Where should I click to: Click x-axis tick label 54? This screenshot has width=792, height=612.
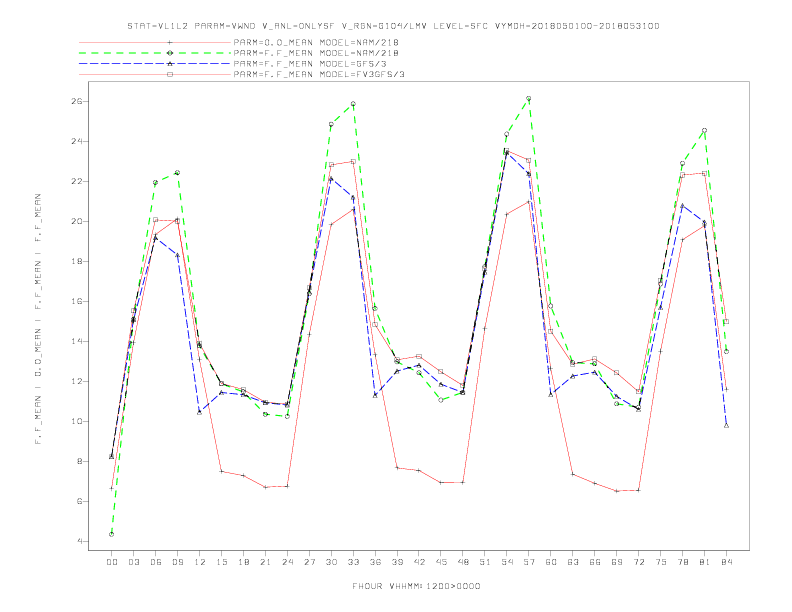507,562
